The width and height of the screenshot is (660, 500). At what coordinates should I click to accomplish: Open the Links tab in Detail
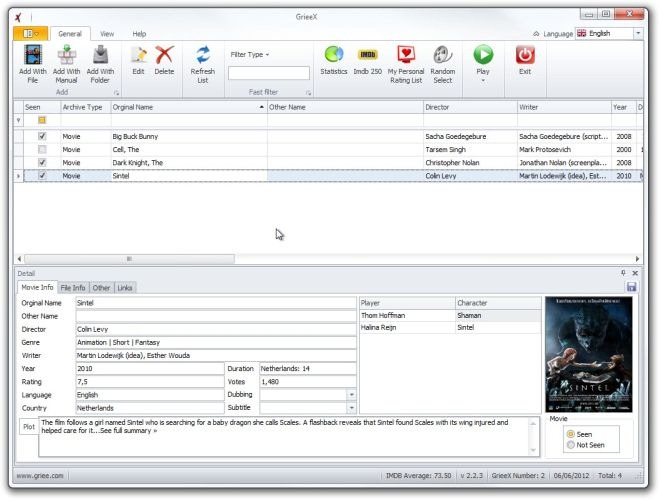point(125,288)
